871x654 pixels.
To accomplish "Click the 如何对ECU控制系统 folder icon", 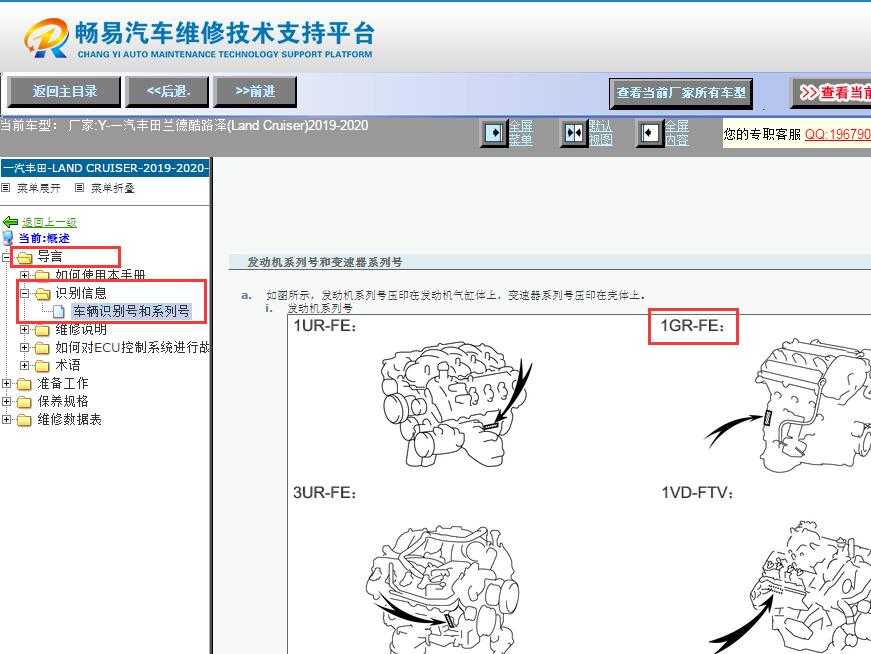I will [42, 348].
